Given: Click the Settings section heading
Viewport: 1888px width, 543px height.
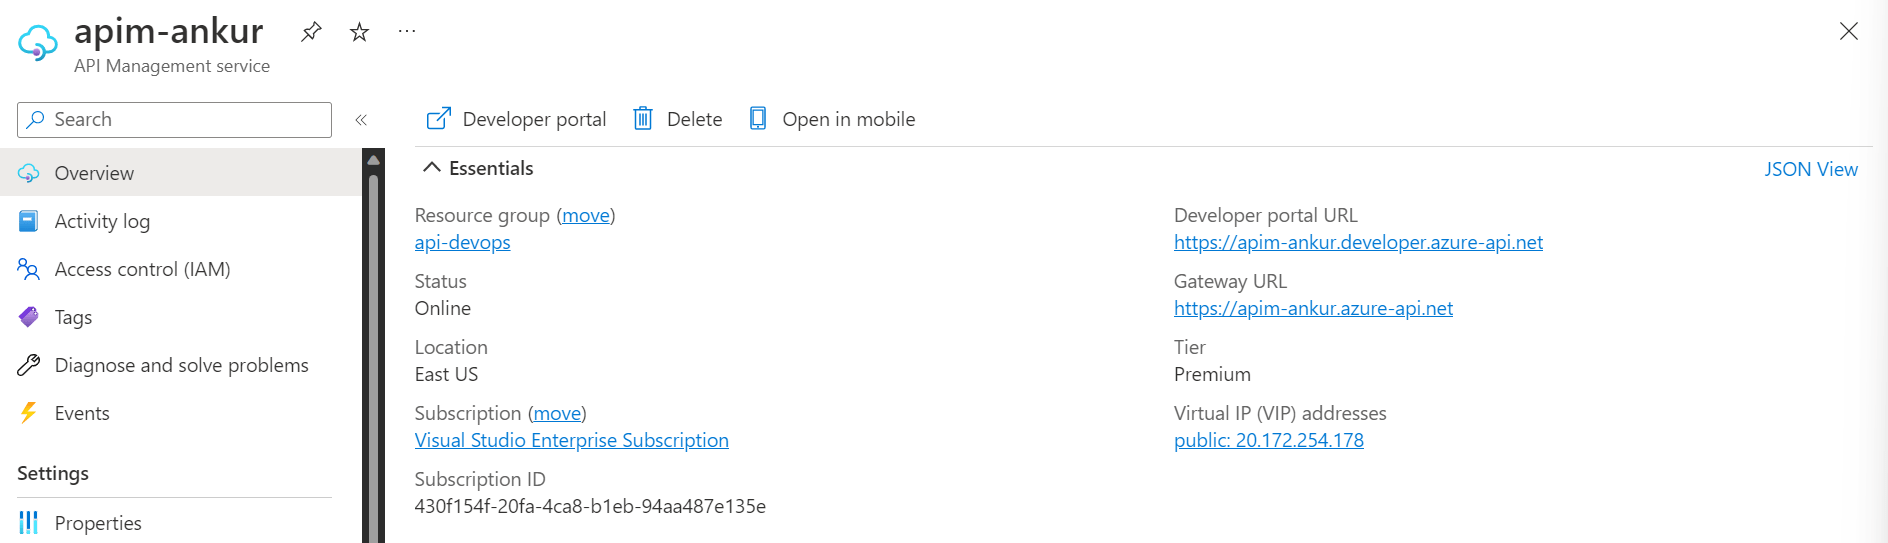Looking at the screenshot, I should coord(53,473).
